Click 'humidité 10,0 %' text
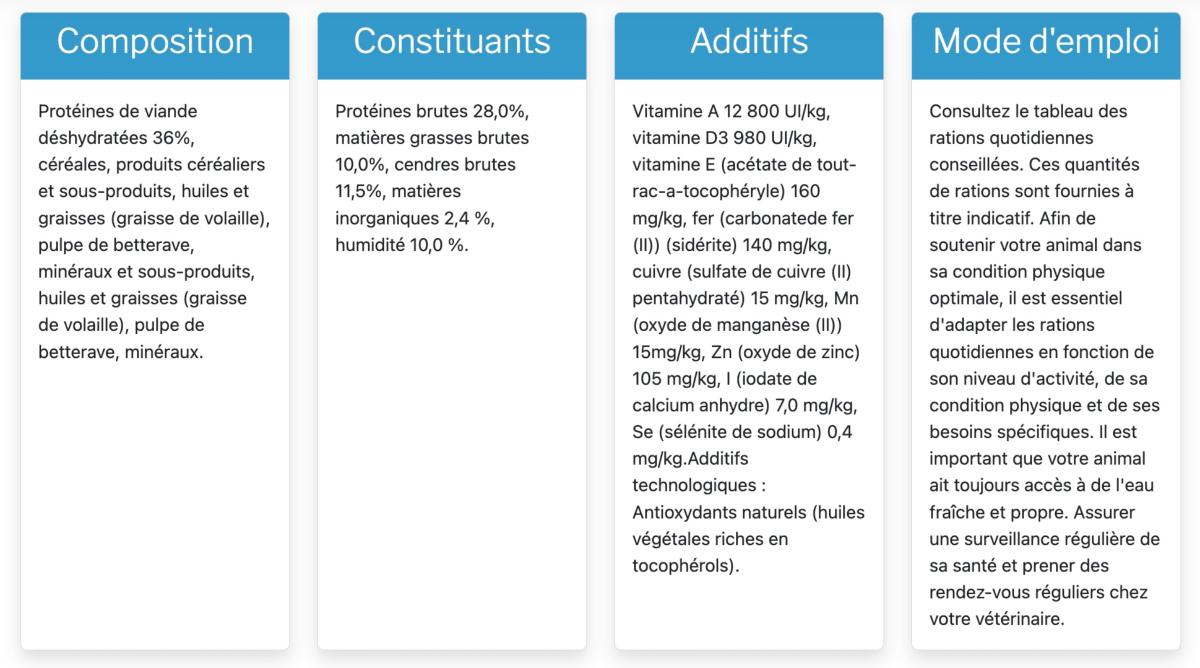The width and height of the screenshot is (1200, 668). tap(401, 245)
